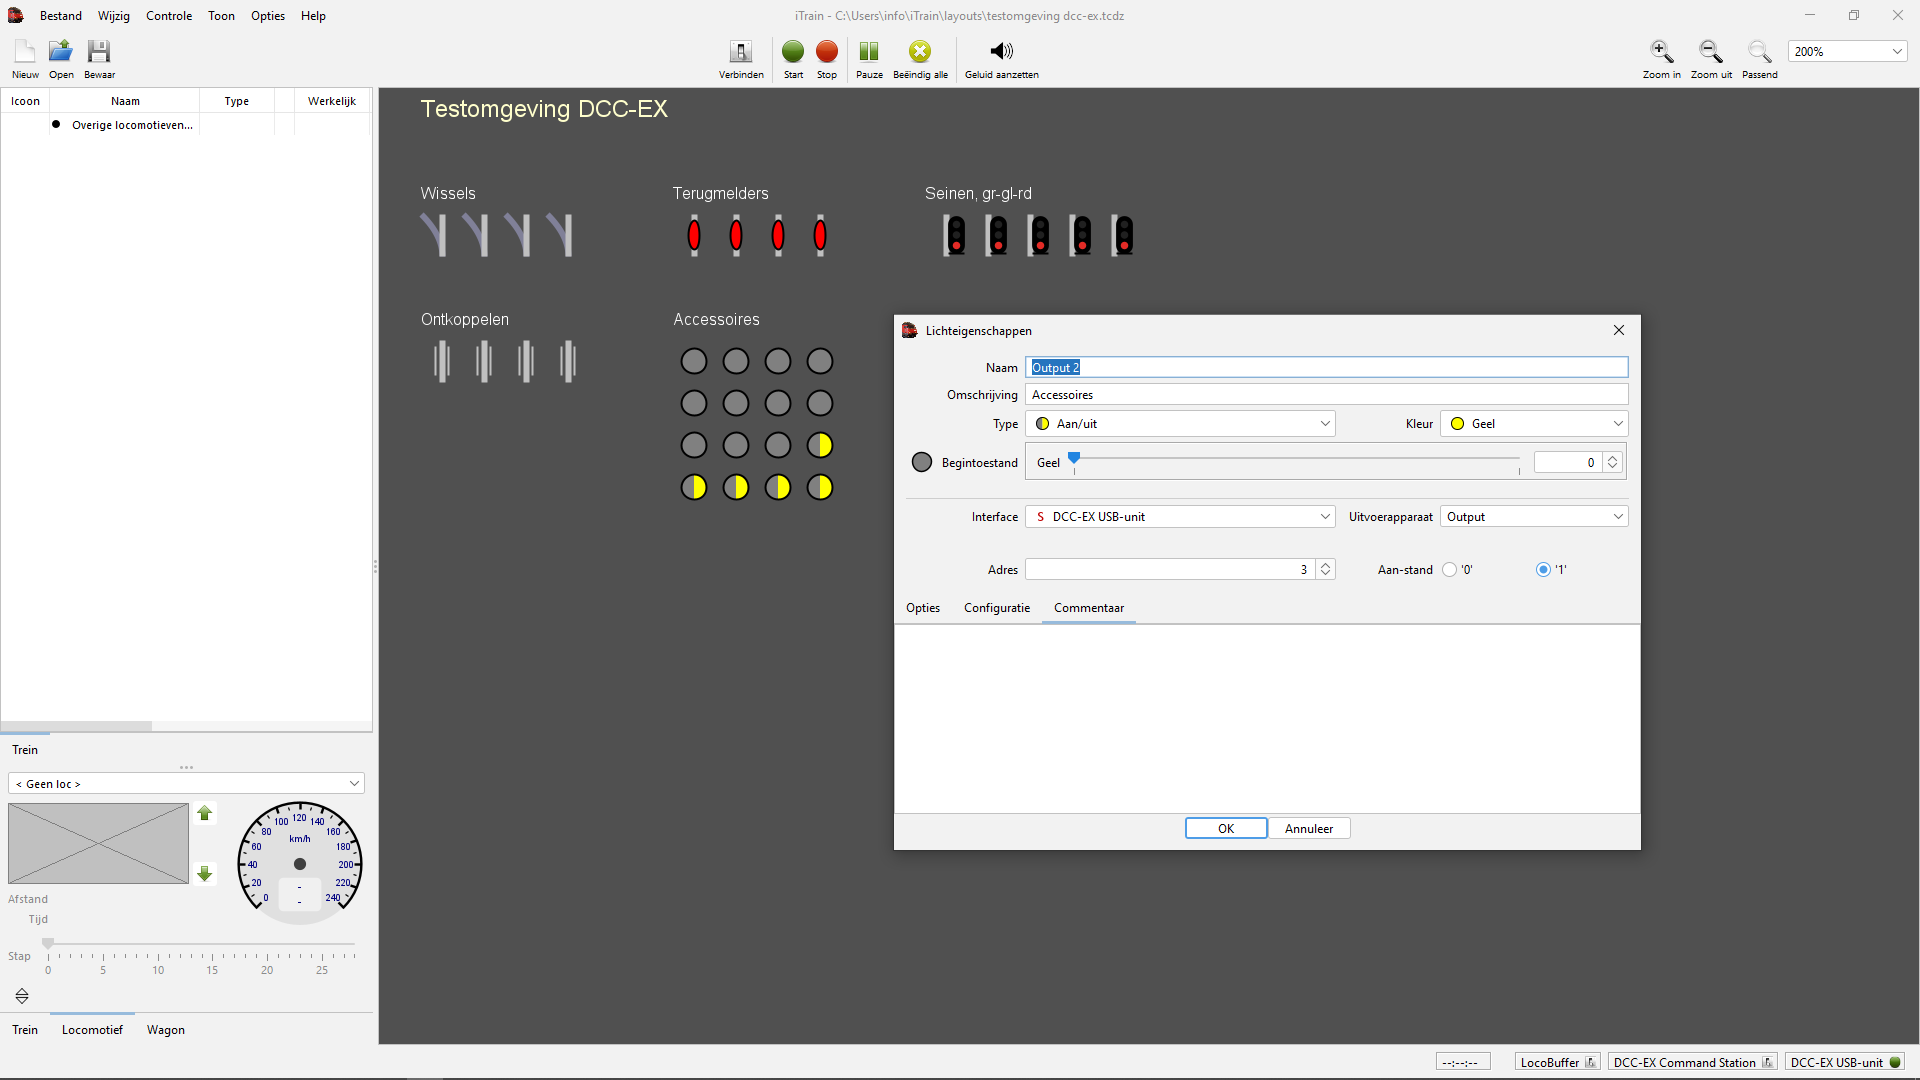Confirm dialog with OK button
The height and width of the screenshot is (1080, 1920).
pyautogui.click(x=1226, y=829)
